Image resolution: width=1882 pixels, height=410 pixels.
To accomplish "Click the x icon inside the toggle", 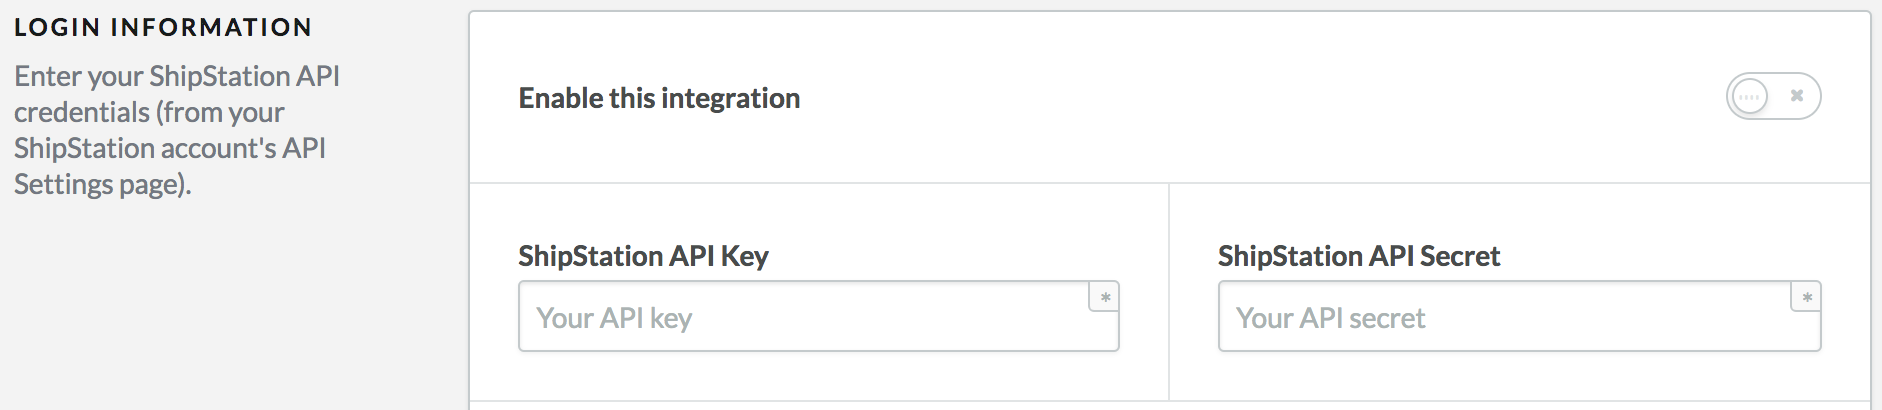I will (x=1797, y=96).
